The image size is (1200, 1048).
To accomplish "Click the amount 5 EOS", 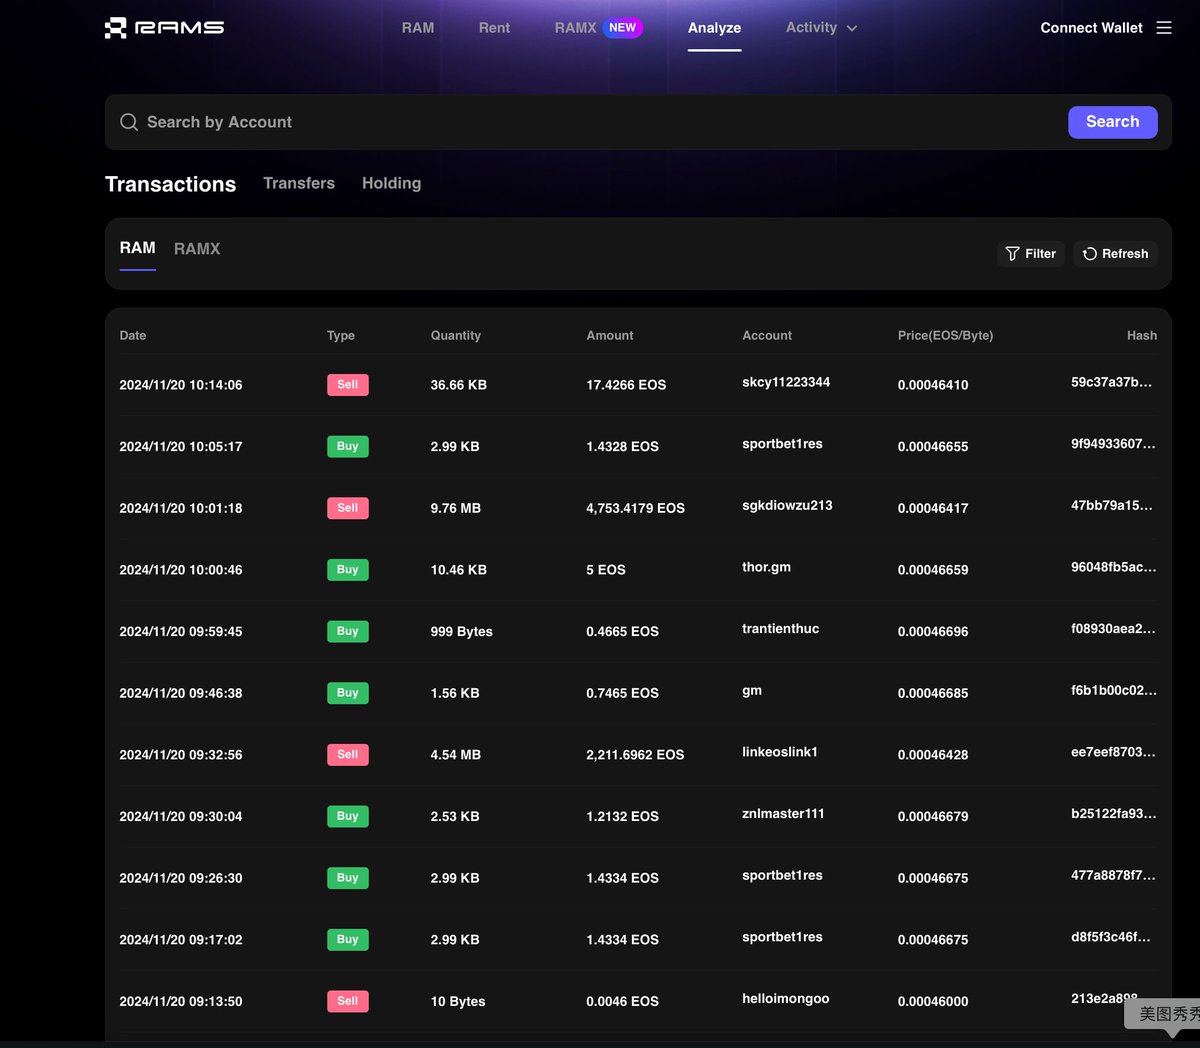I will click(x=606, y=570).
